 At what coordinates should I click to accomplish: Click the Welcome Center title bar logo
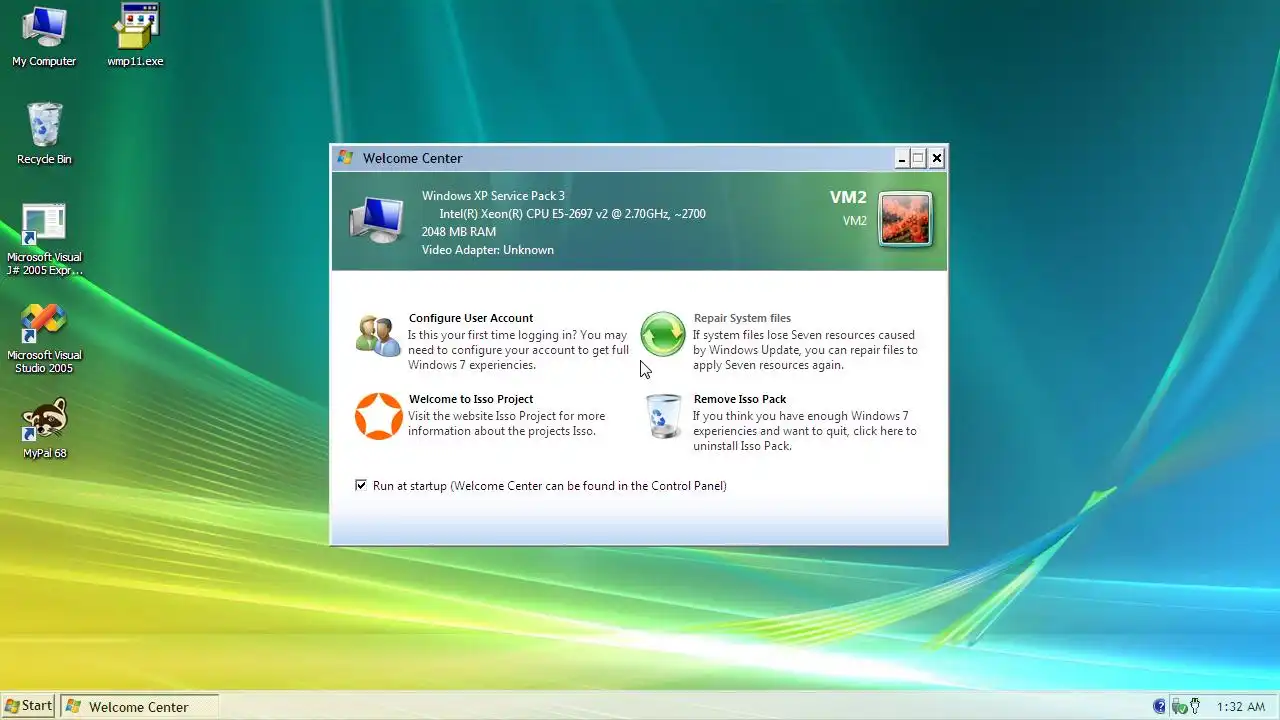[346, 158]
